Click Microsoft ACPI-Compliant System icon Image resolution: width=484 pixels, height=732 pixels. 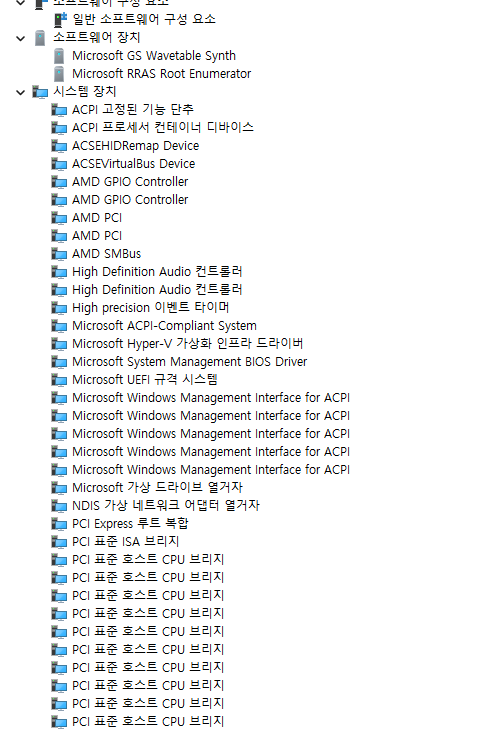pos(59,326)
